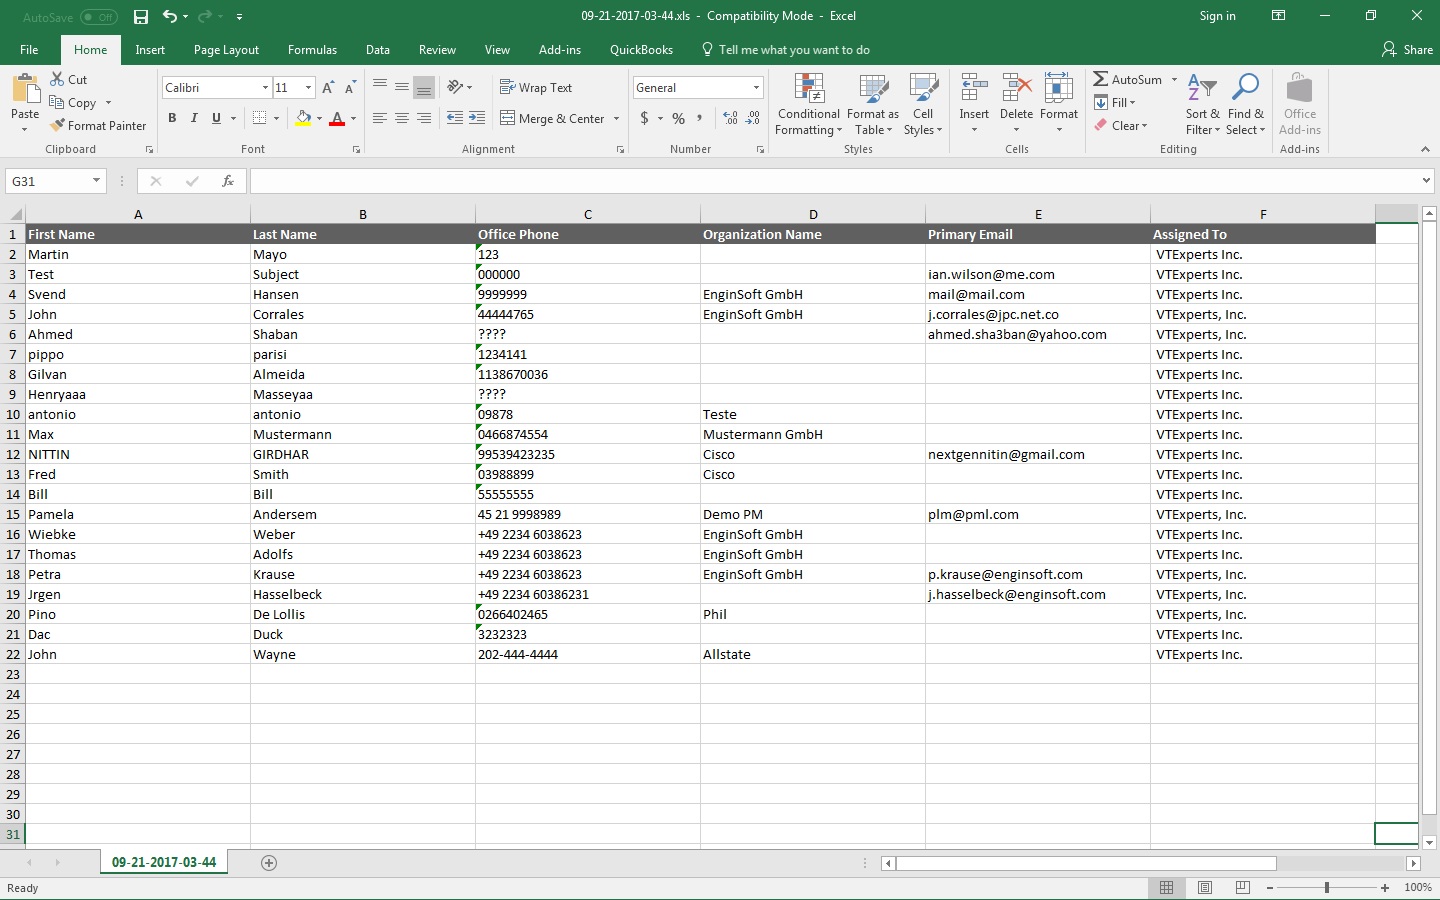Switch to the Formulas tab

tap(312, 50)
